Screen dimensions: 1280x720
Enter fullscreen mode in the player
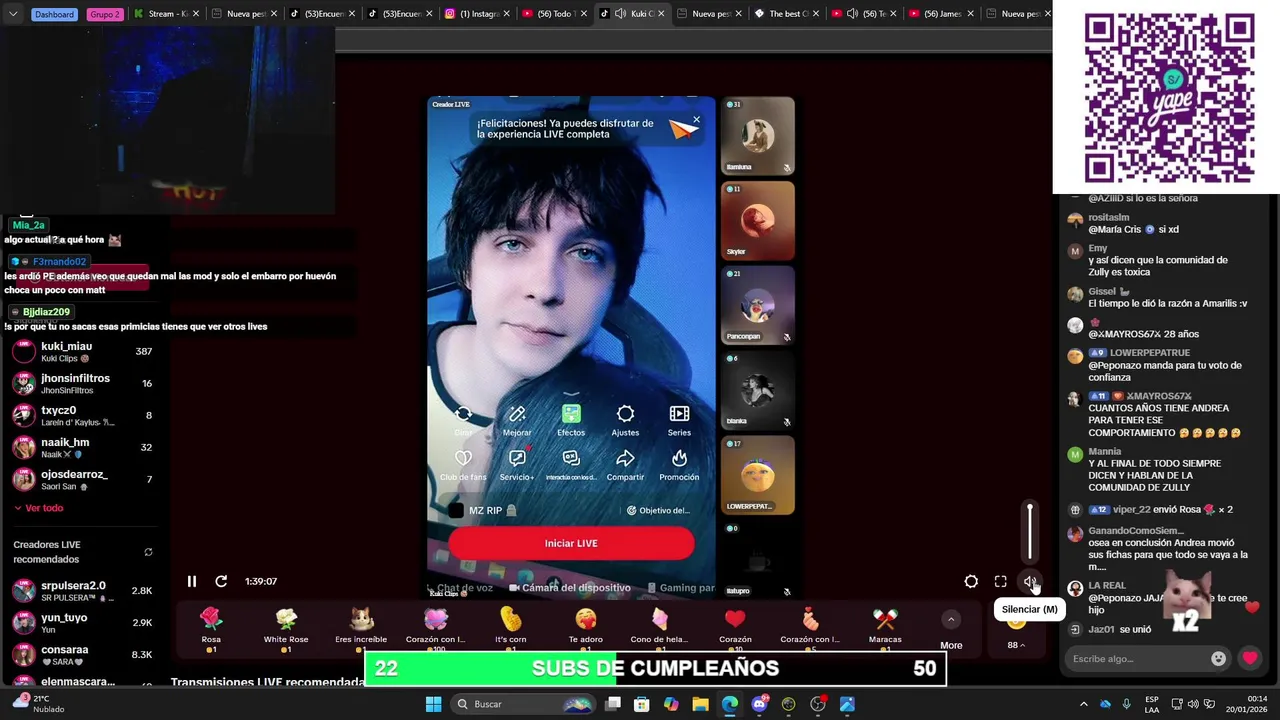point(1000,581)
